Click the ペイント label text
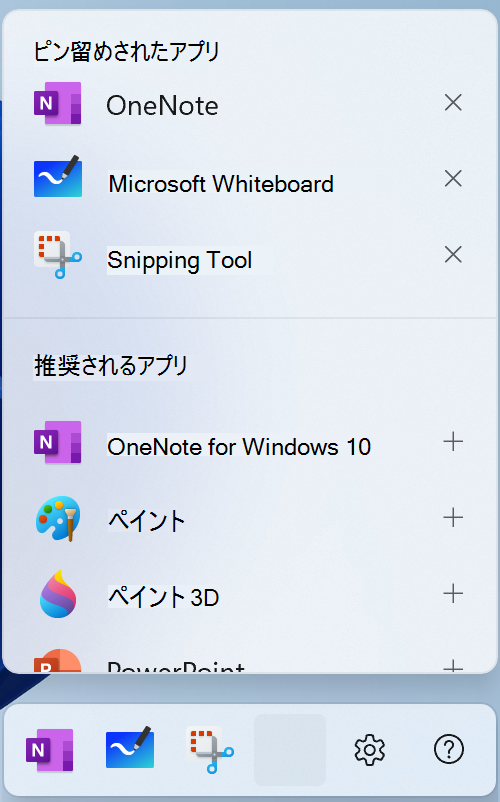500x802 pixels. 146,521
